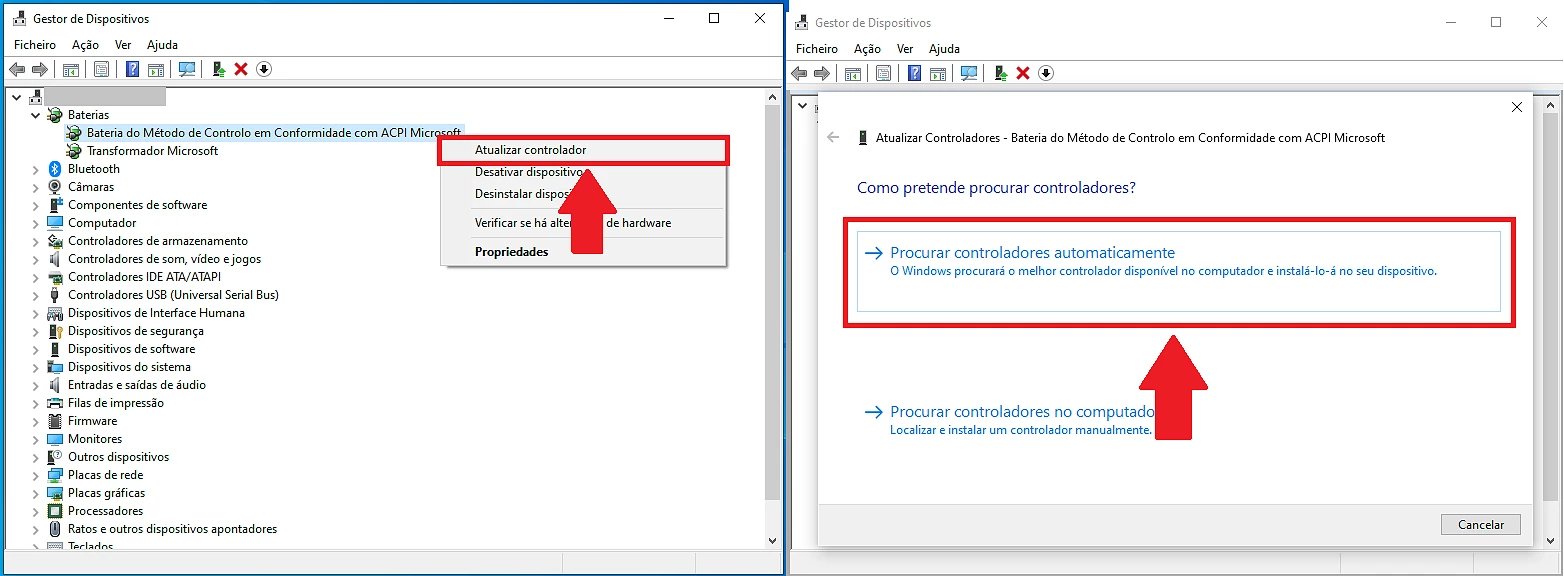Open the Properties toolbar icon in the left window
Image resolution: width=1564 pixels, height=576 pixels.
(101, 69)
